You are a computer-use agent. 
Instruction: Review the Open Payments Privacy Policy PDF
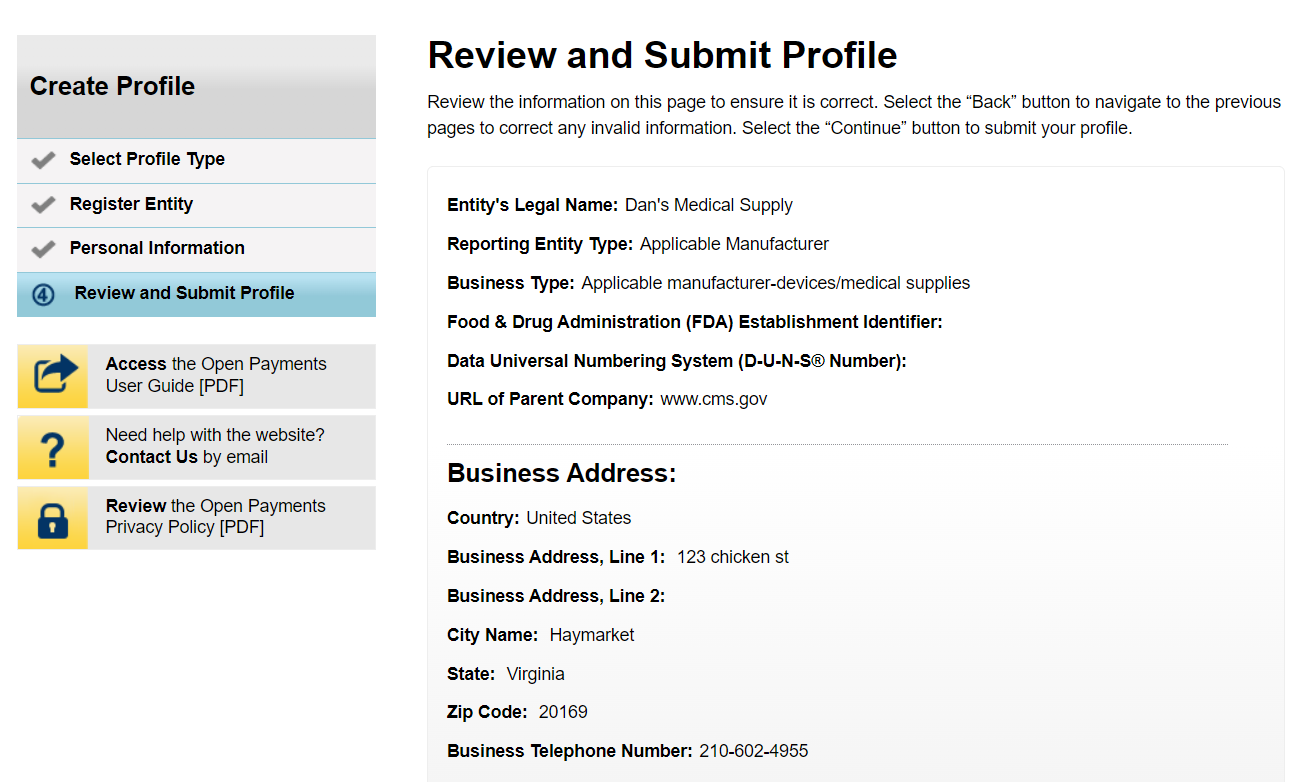tap(215, 516)
